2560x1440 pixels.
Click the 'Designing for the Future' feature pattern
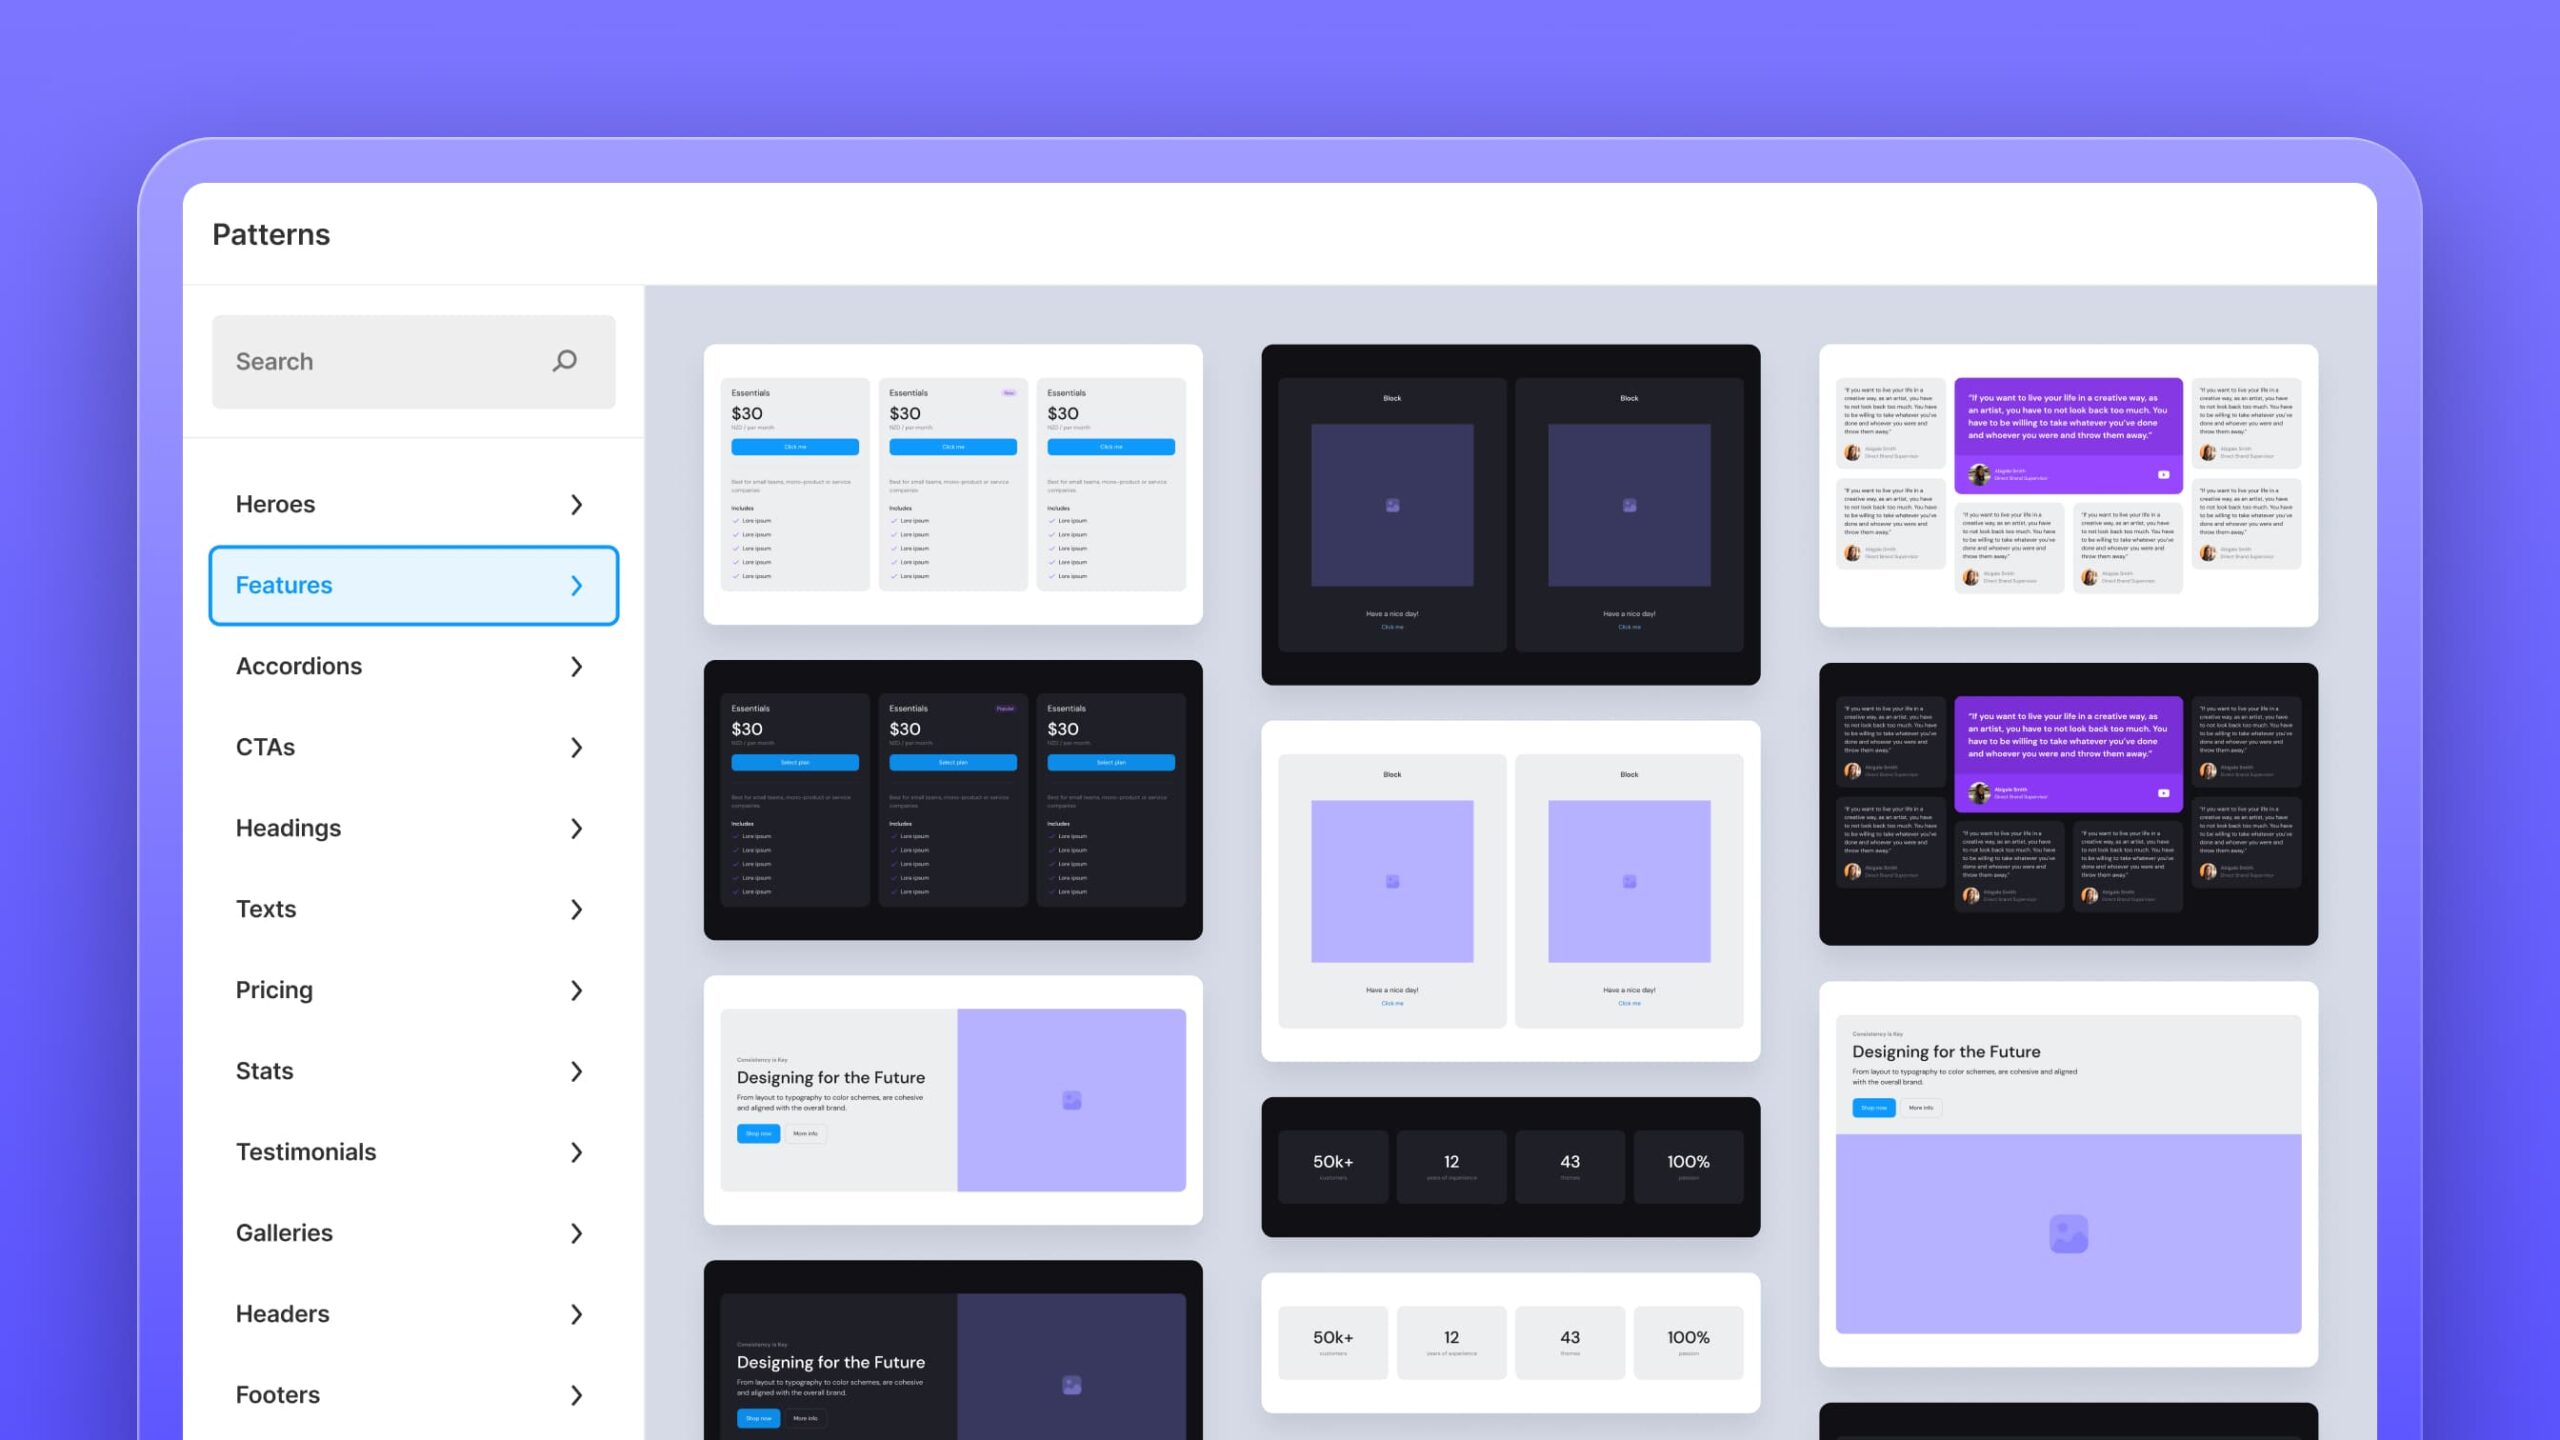(x=951, y=1099)
